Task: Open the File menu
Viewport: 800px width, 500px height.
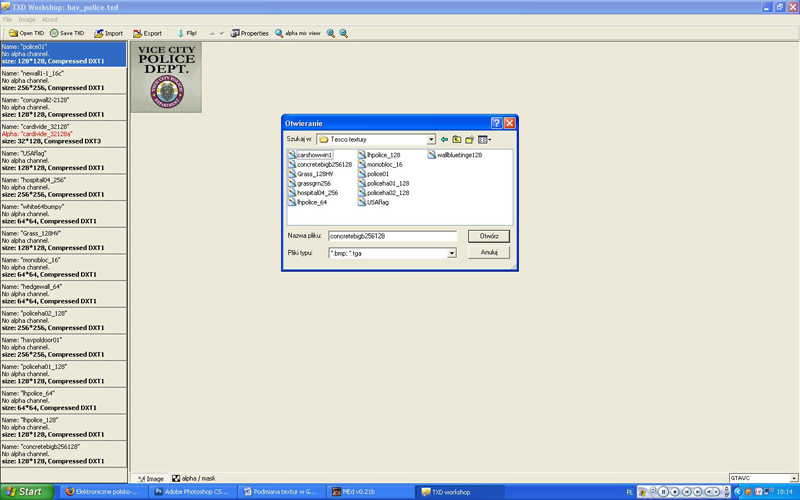Action: tap(8, 19)
